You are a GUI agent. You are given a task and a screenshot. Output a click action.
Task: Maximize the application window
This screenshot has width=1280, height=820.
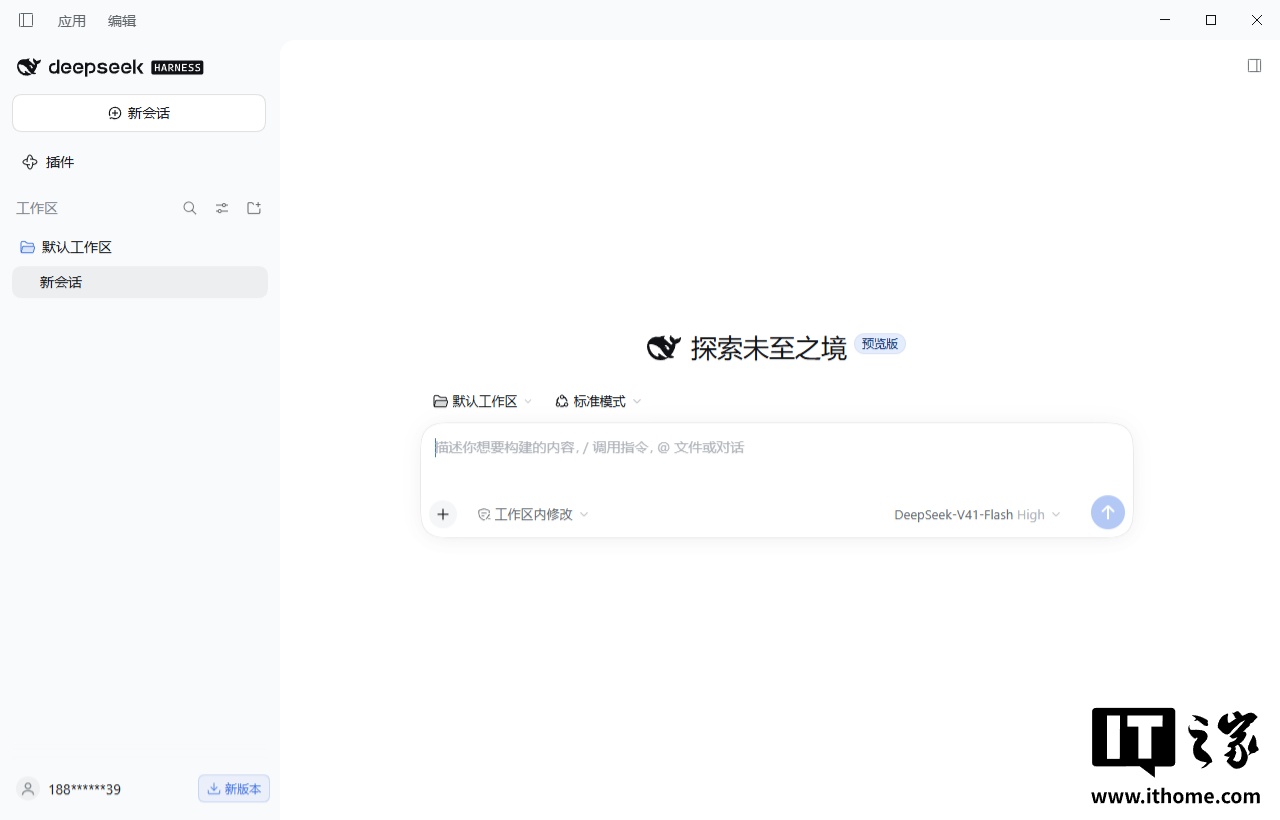(x=1211, y=20)
